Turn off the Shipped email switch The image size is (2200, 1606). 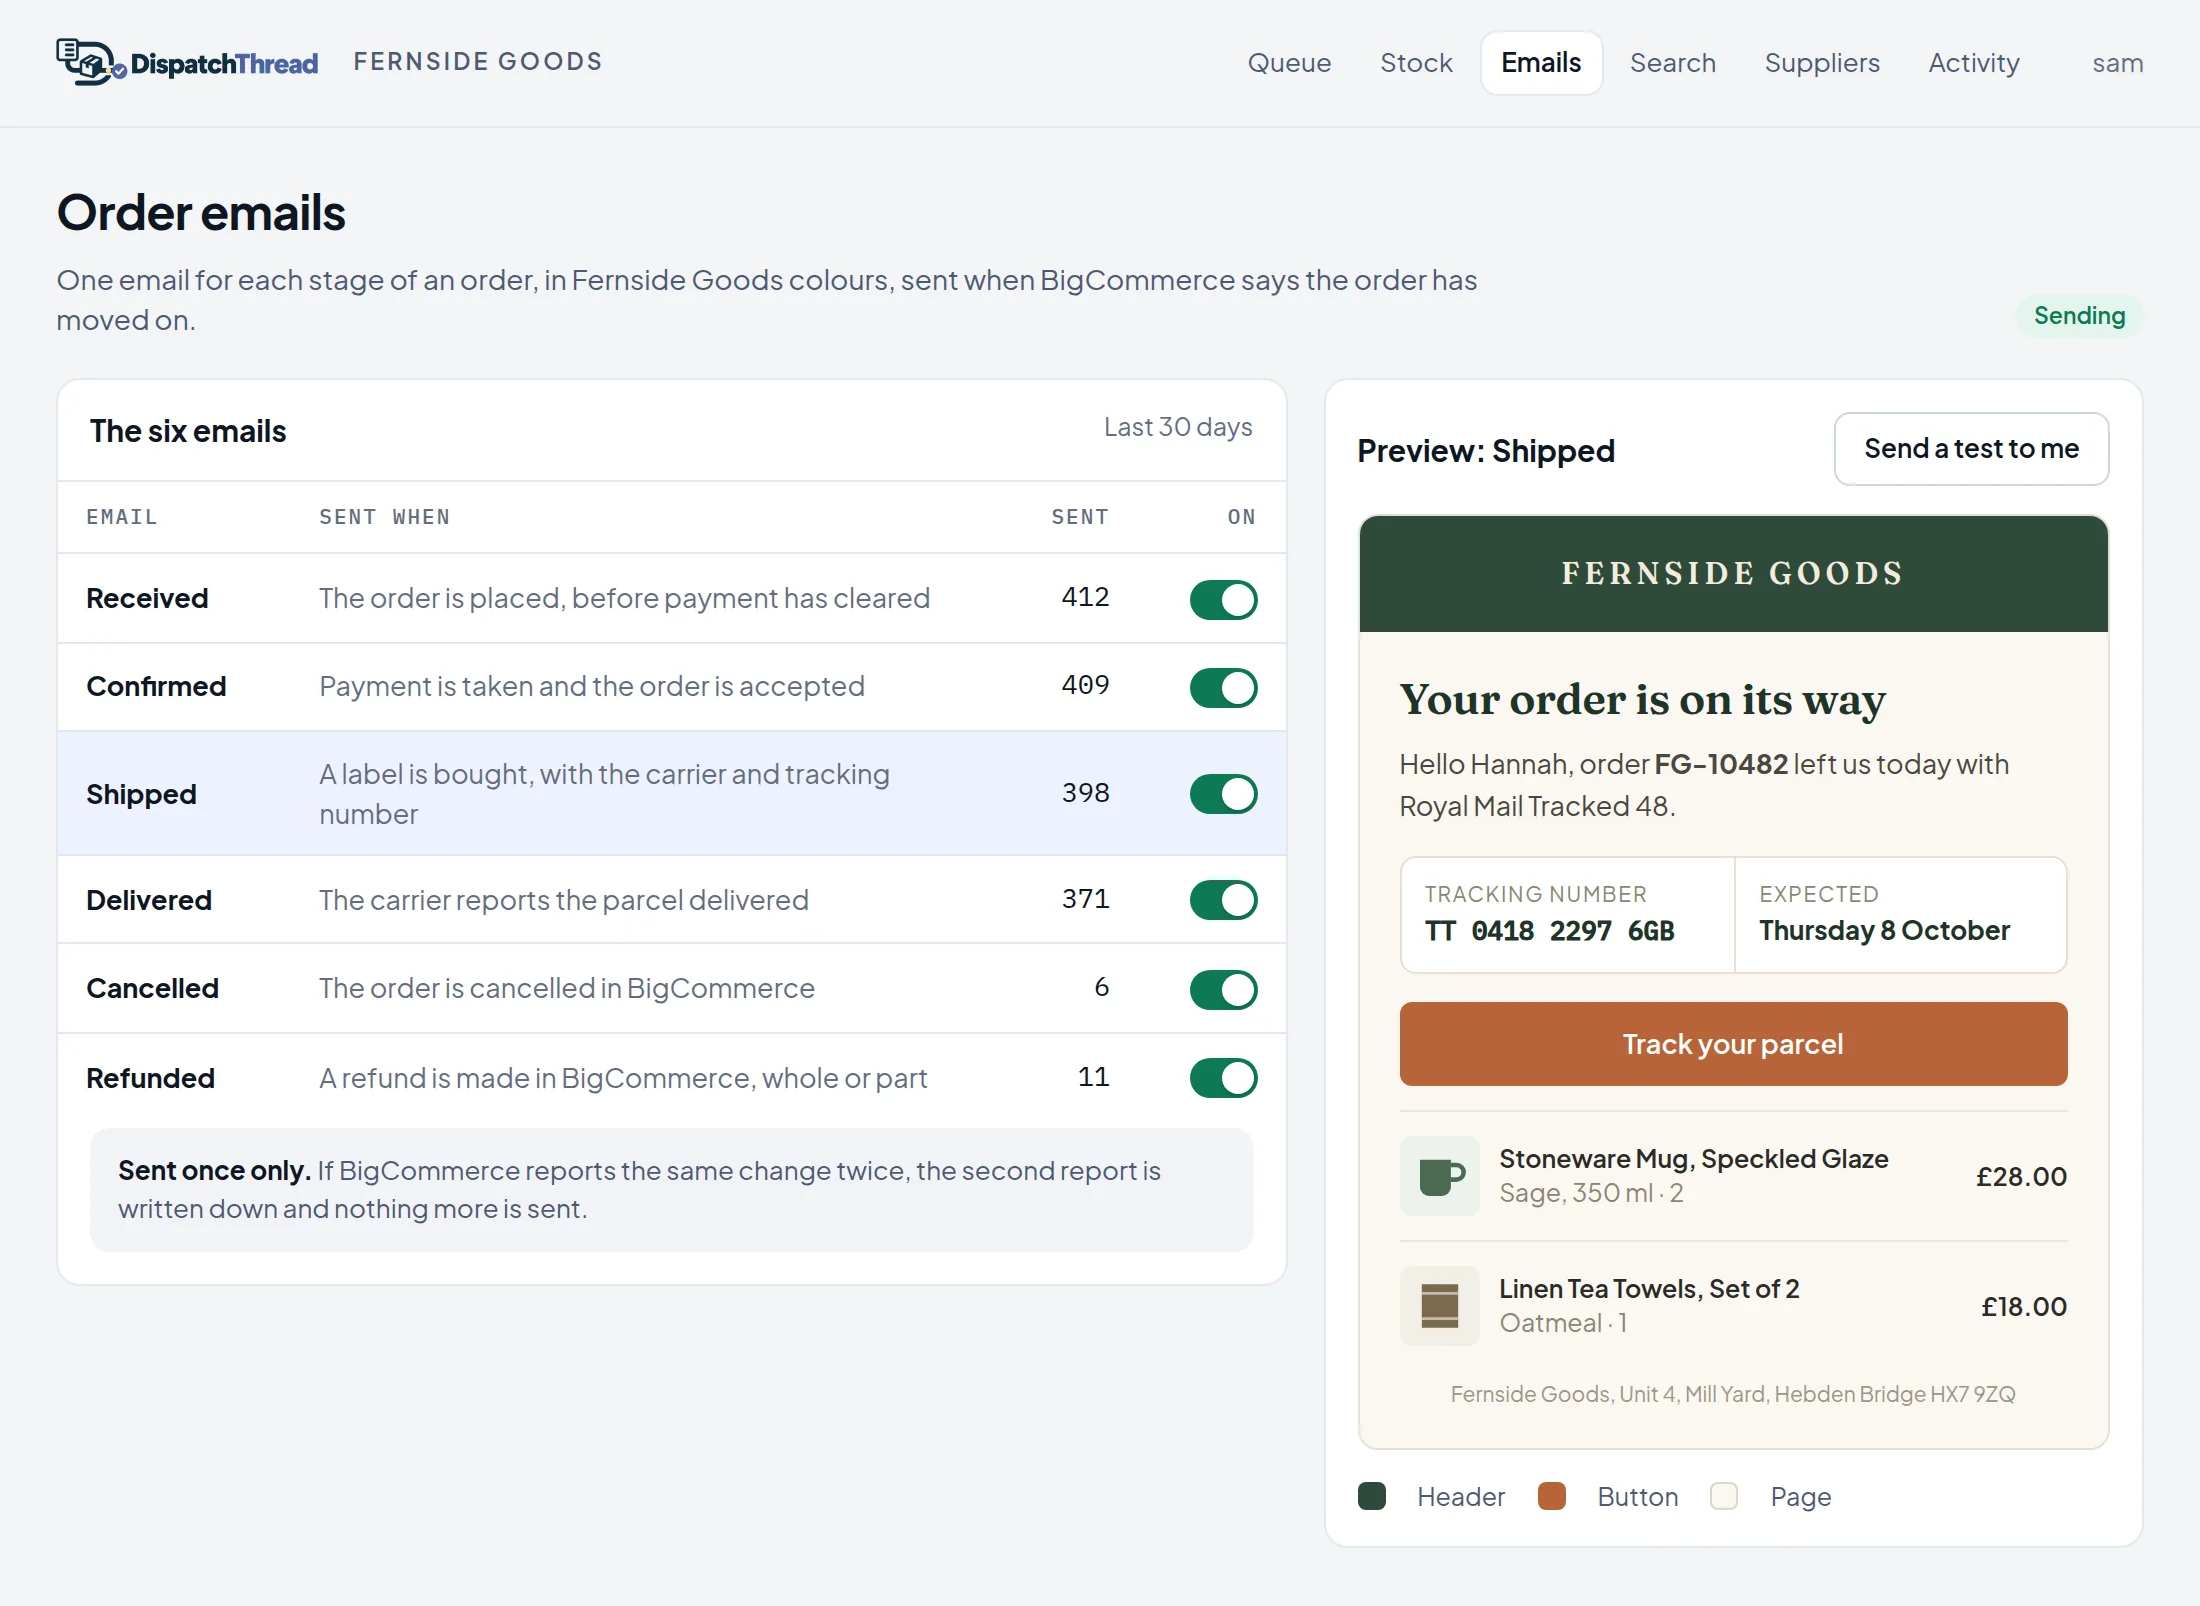pos(1223,794)
